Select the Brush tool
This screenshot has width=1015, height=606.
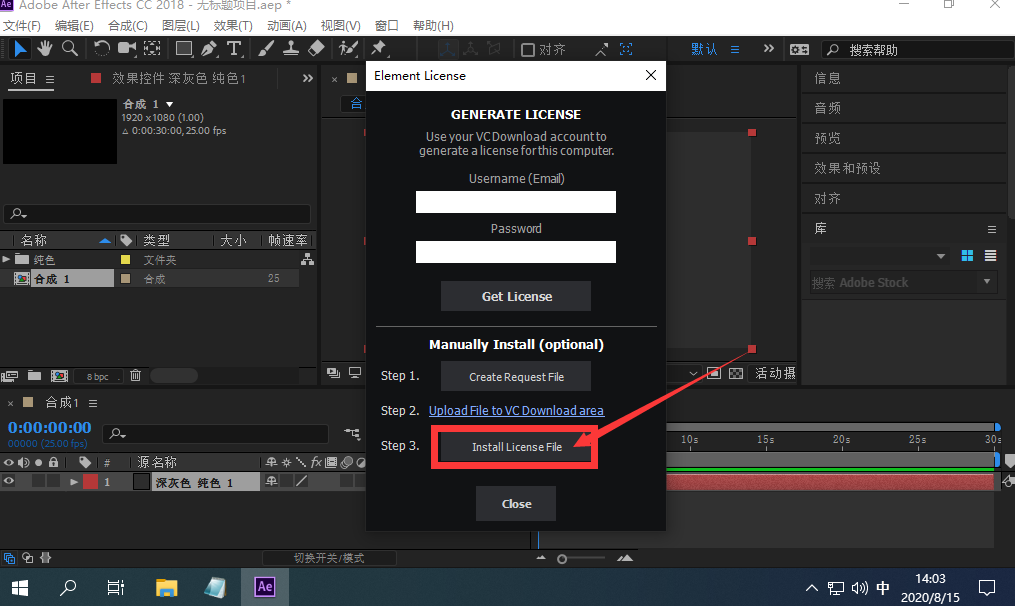pyautogui.click(x=265, y=49)
